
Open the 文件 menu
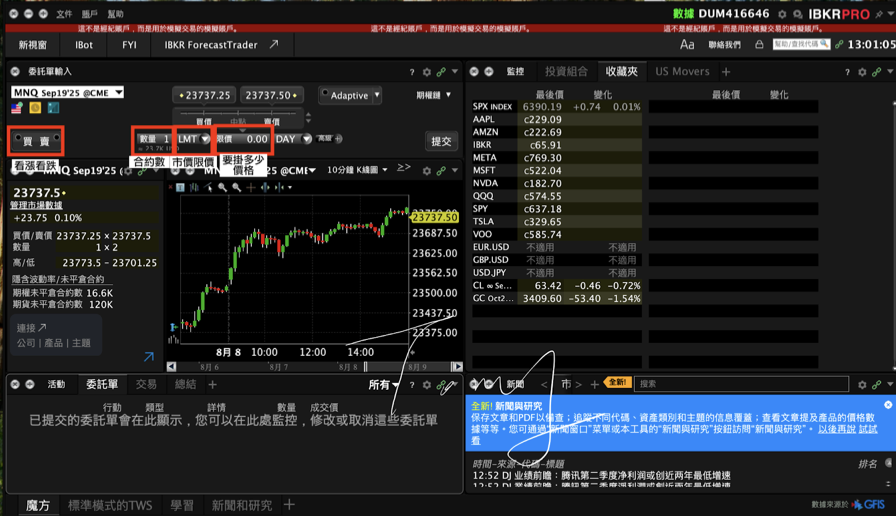coord(64,14)
